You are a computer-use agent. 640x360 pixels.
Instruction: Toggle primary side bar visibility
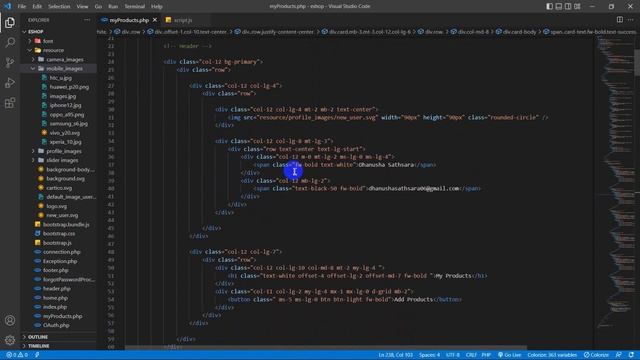pos(549,6)
